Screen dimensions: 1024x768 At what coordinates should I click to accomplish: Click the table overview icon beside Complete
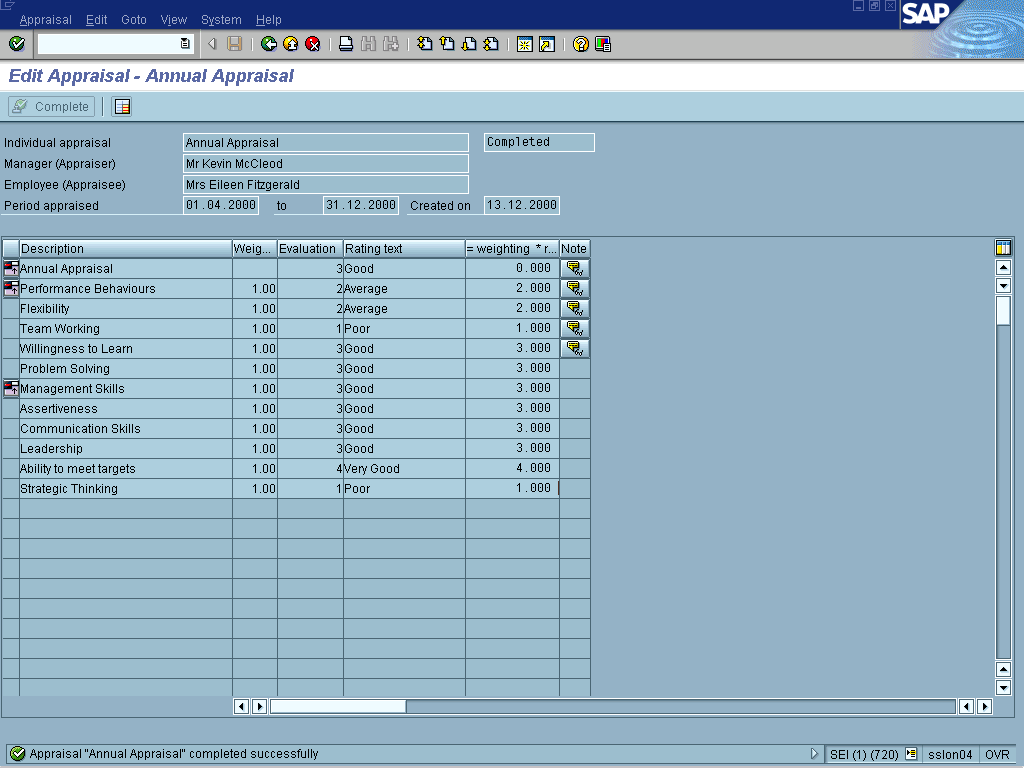tap(122, 106)
